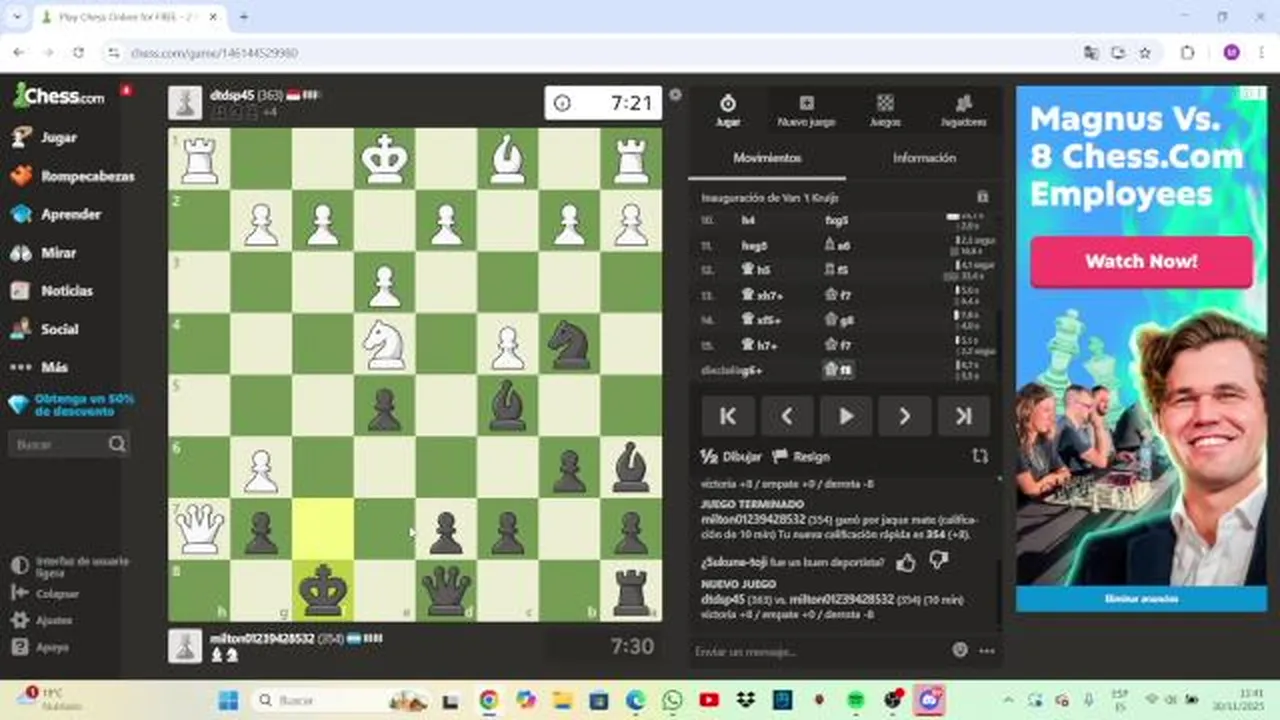The width and height of the screenshot is (1280, 720).
Task: Open the opening book icon beside the opening name
Action: pos(982,198)
